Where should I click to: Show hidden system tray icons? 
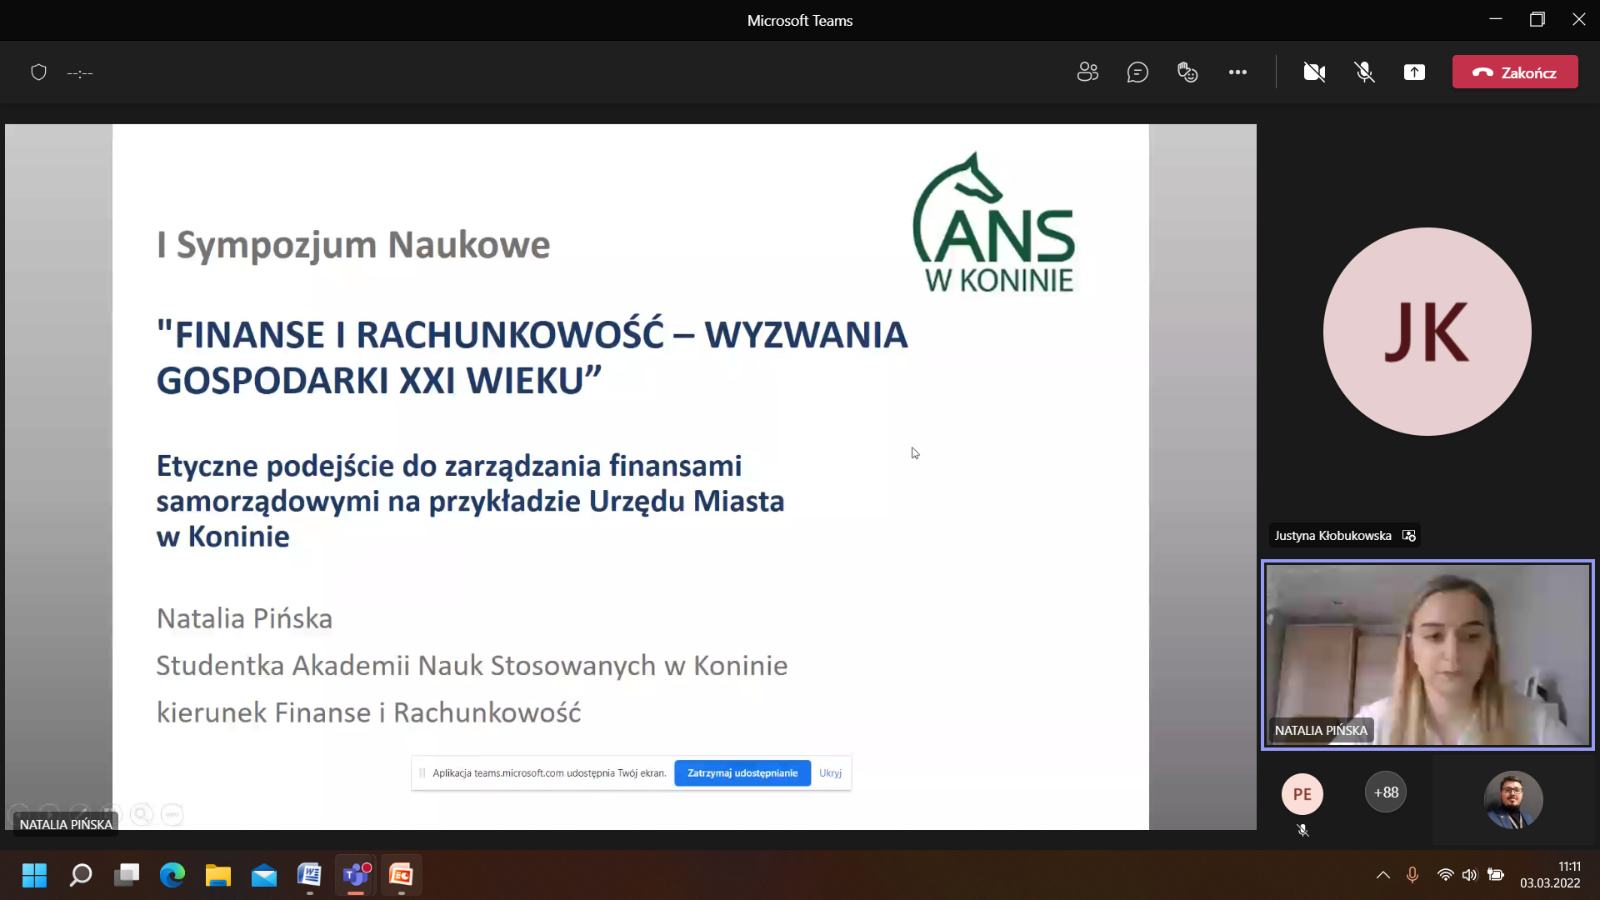pos(1383,875)
